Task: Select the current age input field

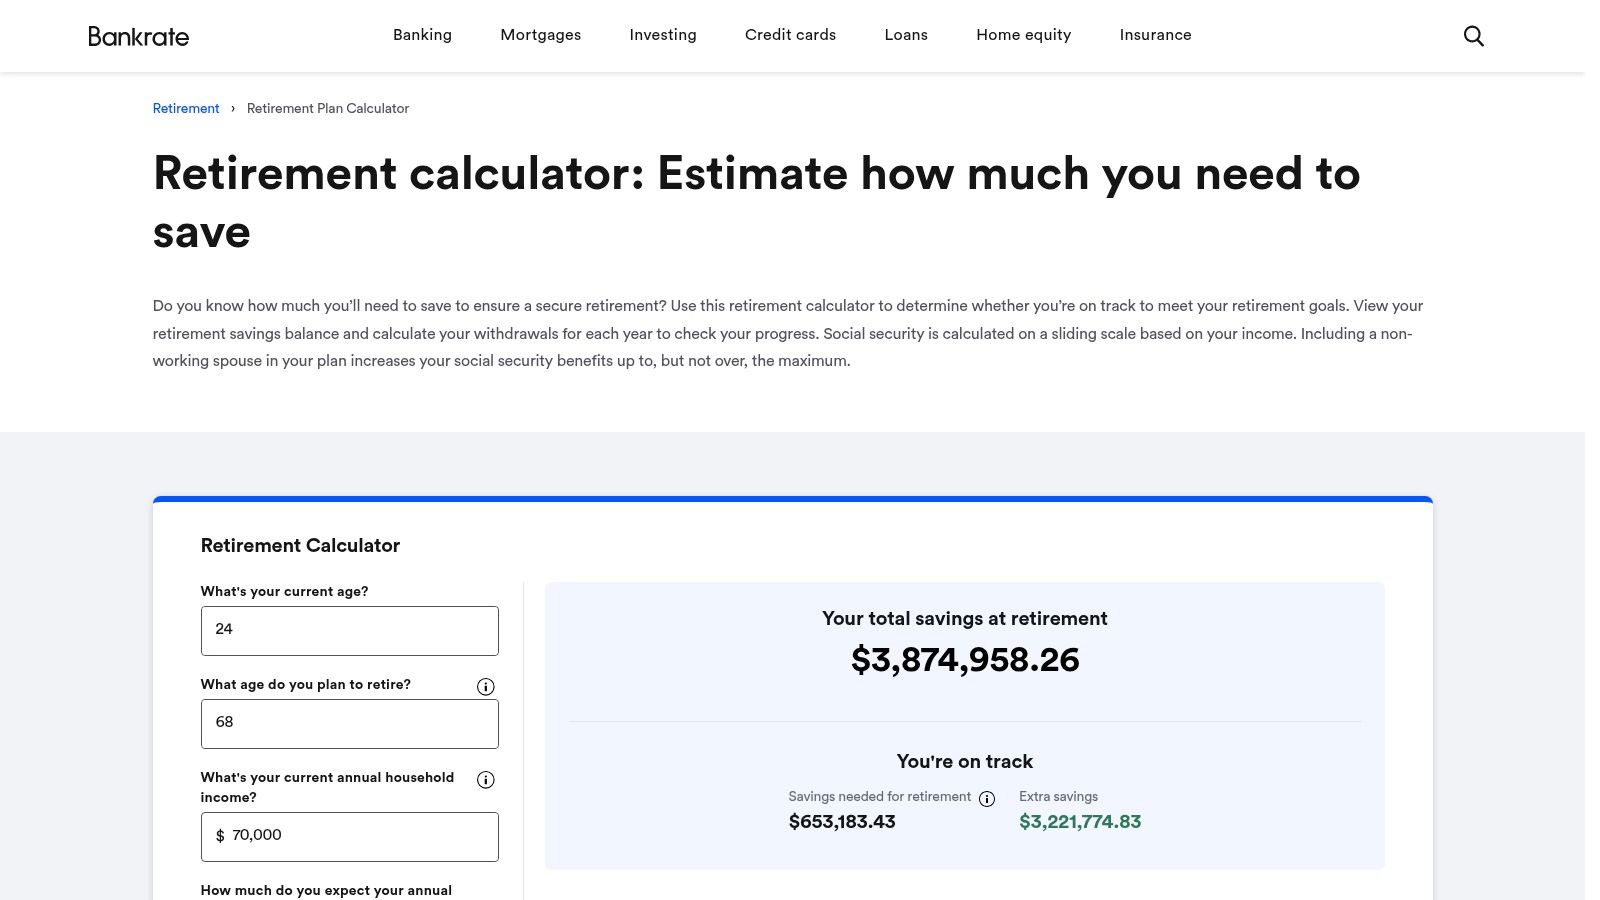Action: (349, 630)
